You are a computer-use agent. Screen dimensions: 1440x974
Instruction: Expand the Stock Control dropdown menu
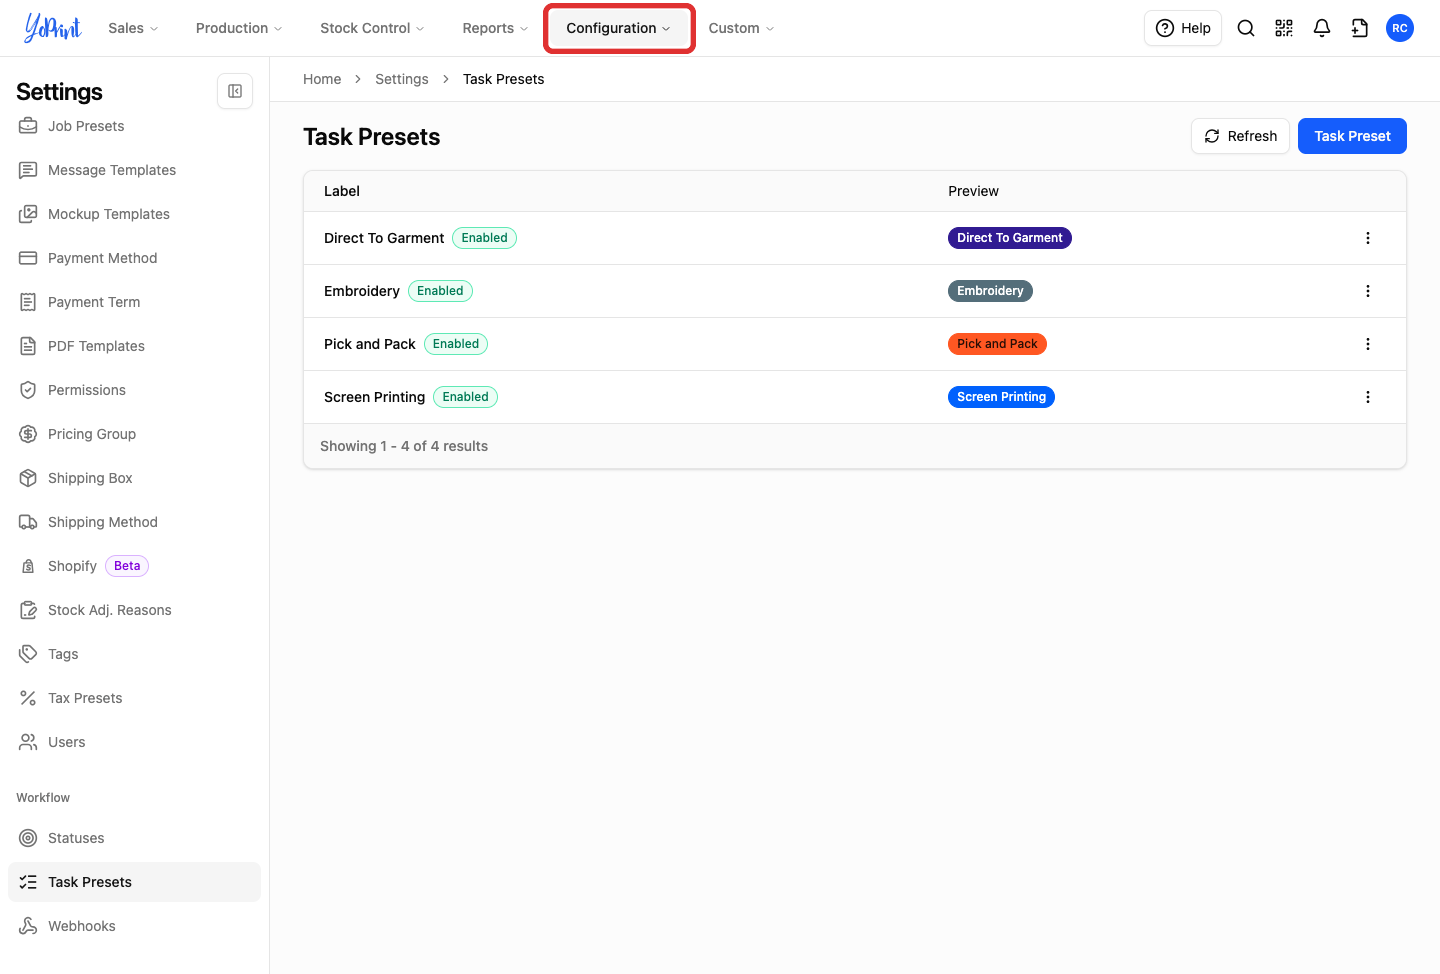[x=372, y=28]
